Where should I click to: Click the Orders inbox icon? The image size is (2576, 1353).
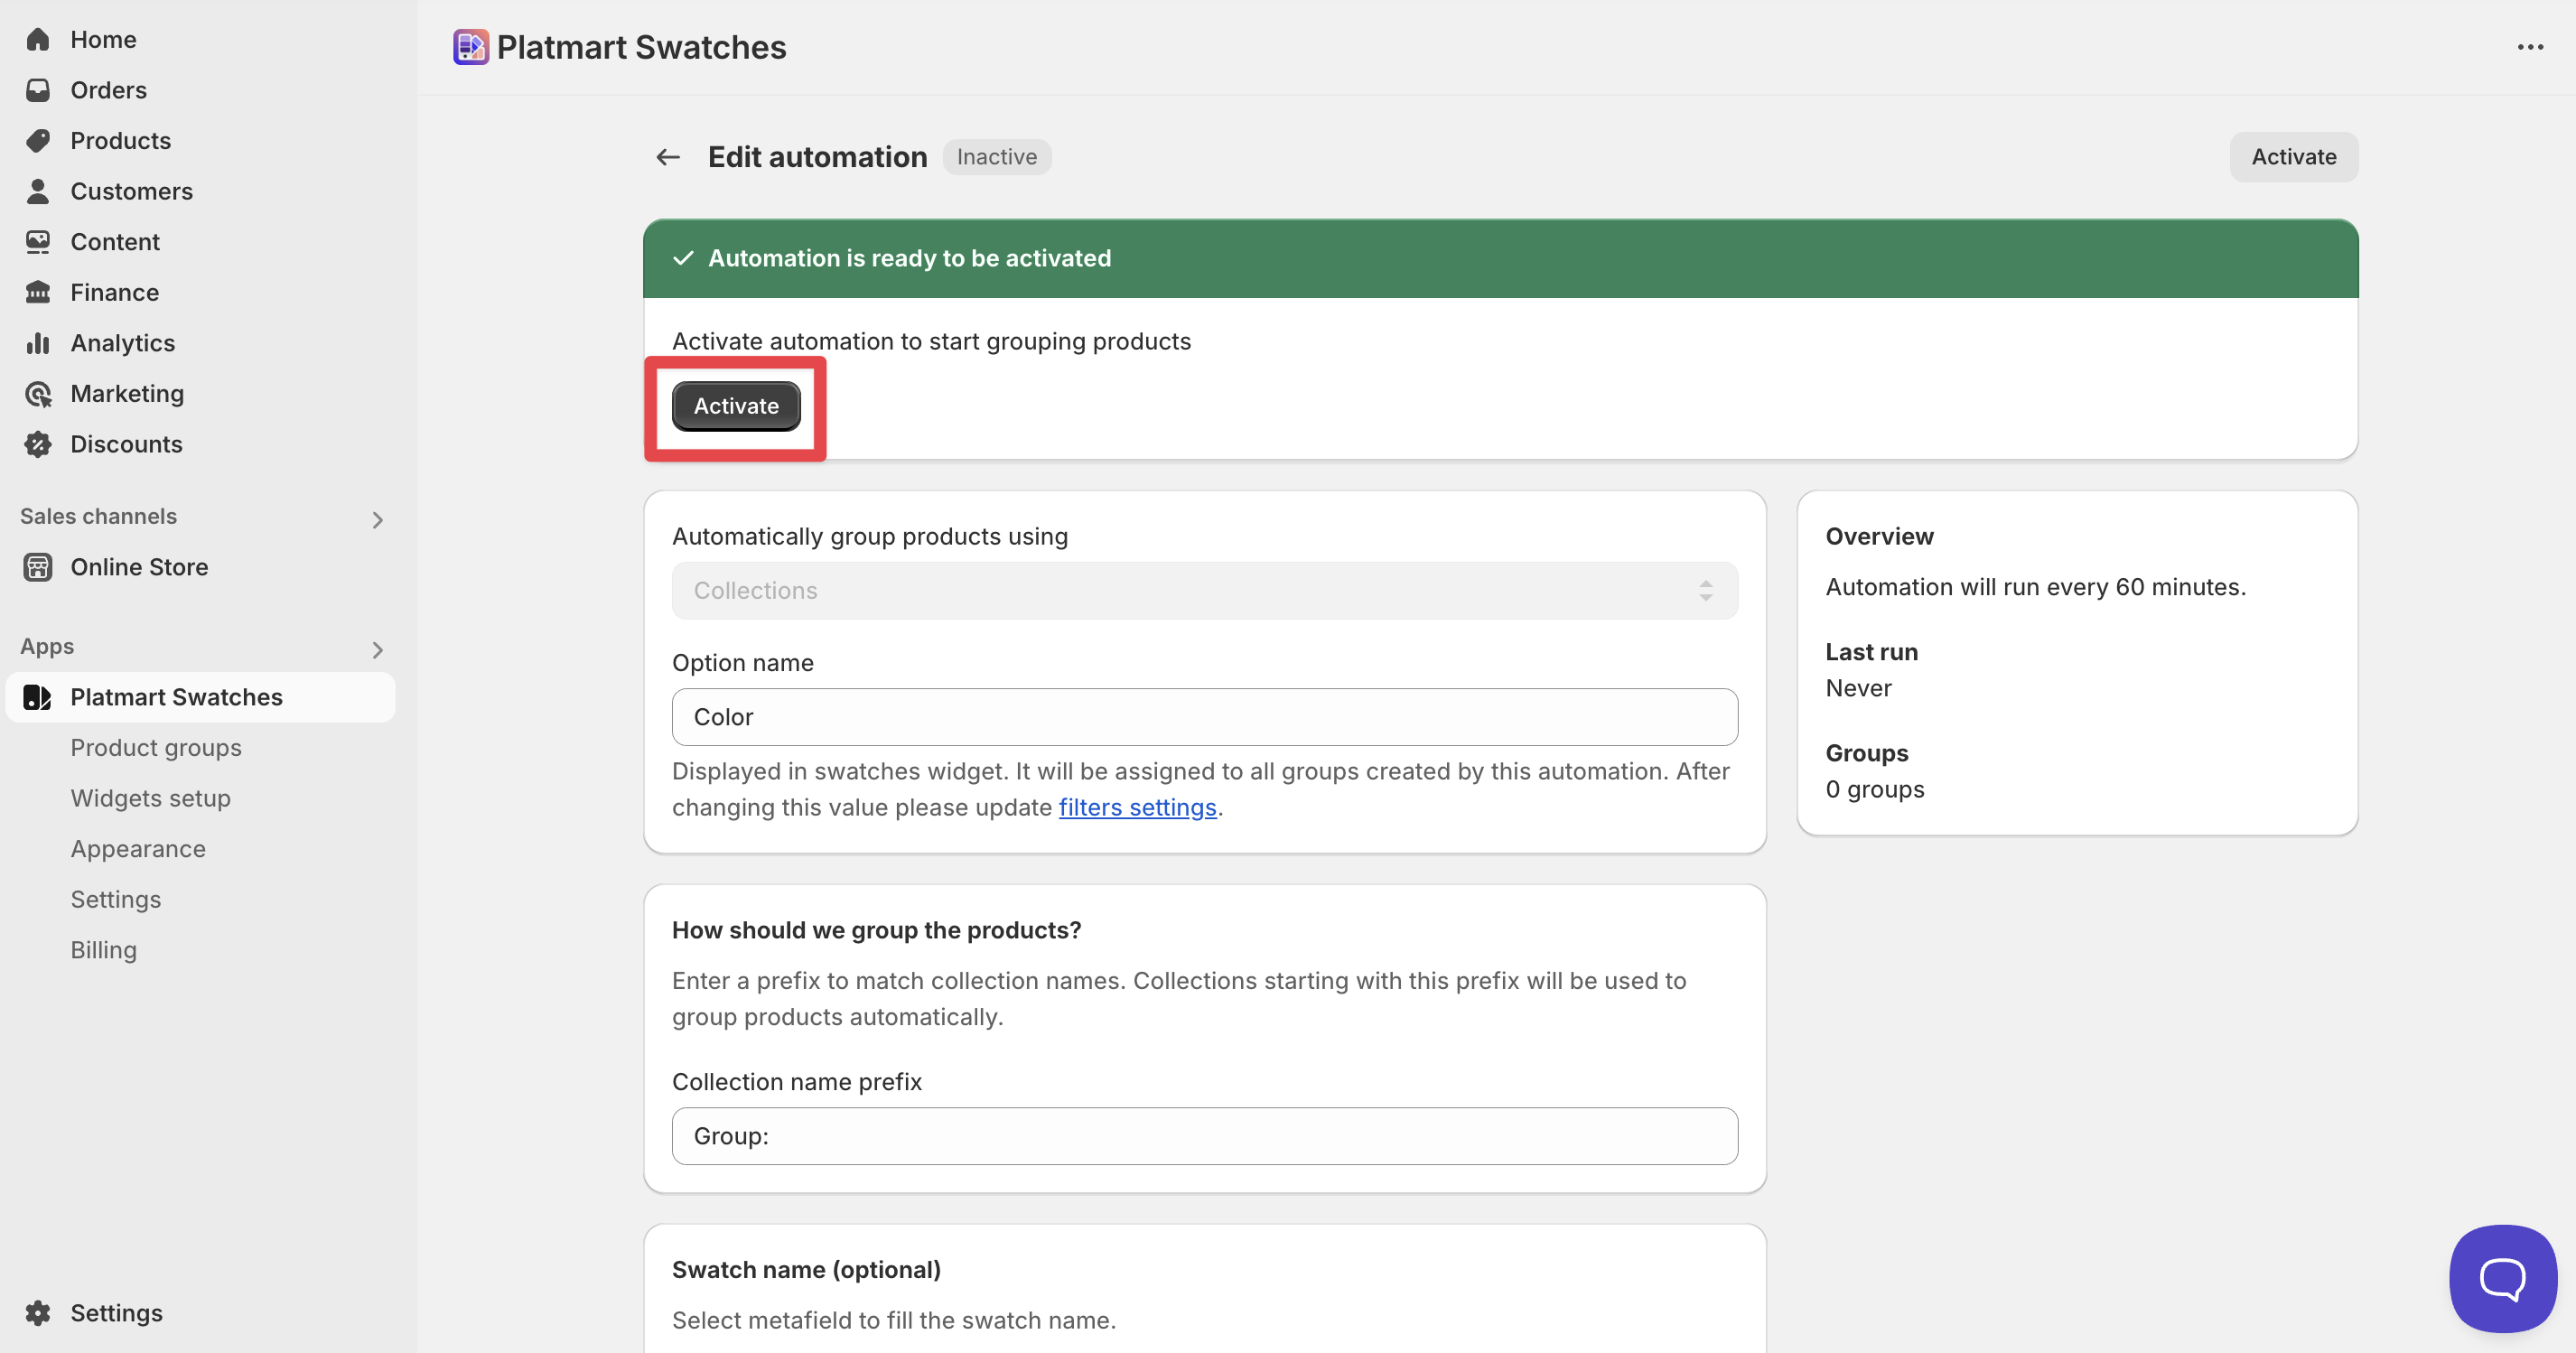(x=38, y=90)
